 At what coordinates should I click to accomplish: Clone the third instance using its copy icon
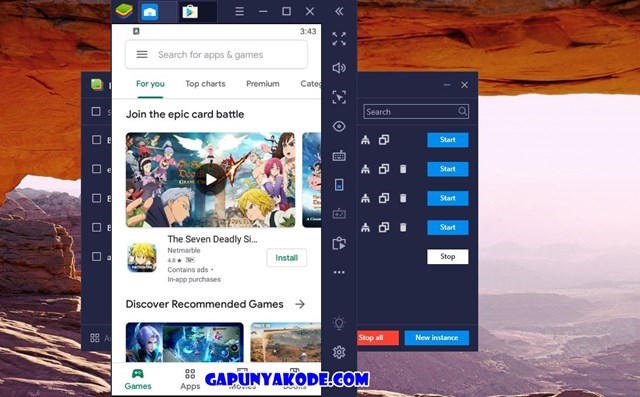pos(384,198)
